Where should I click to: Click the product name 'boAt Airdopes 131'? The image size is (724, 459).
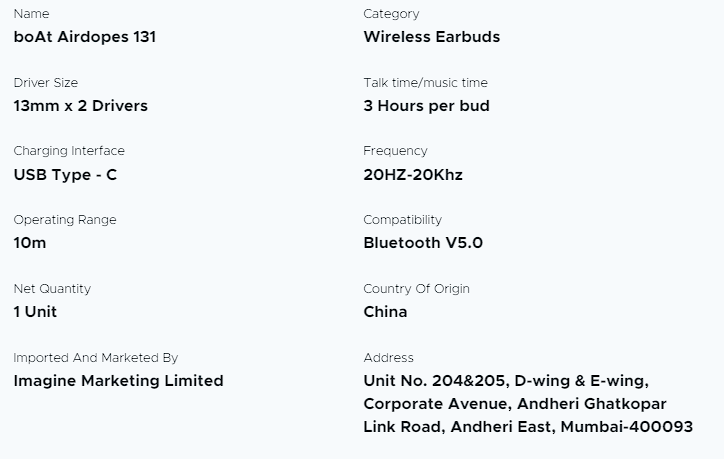pyautogui.click(x=85, y=37)
